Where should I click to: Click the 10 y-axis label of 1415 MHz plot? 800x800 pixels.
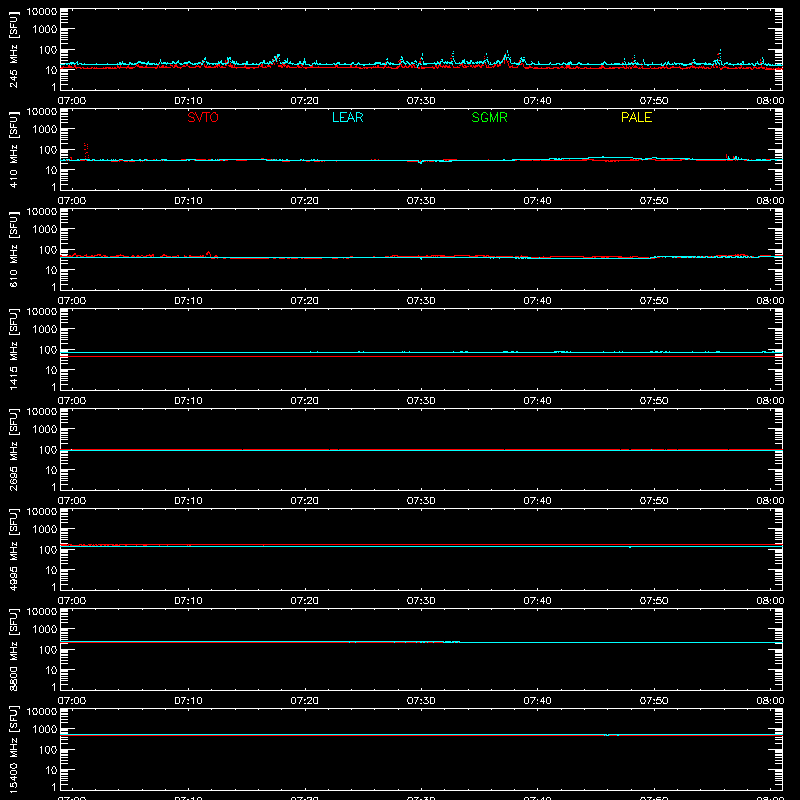coord(52,370)
